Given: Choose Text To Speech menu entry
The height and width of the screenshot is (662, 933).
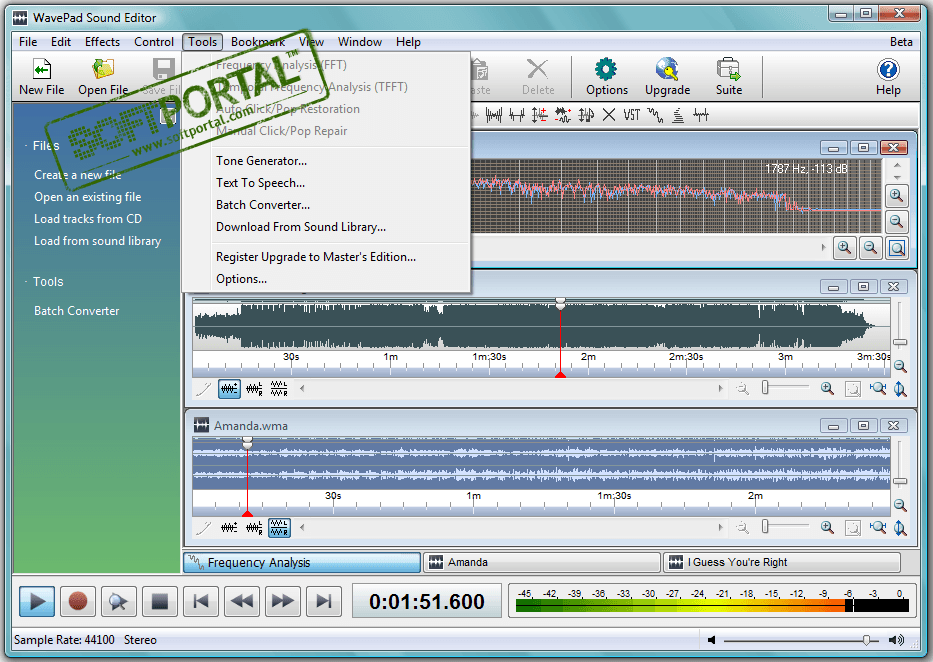Looking at the screenshot, I should [x=260, y=183].
